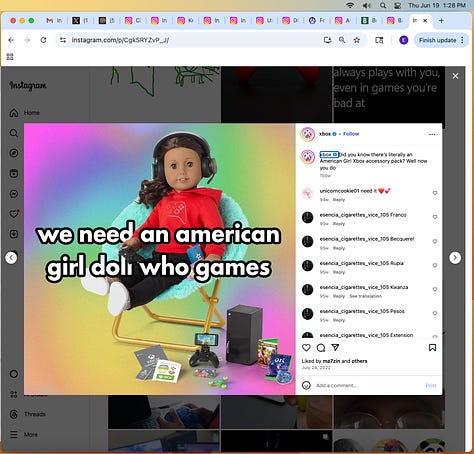
Task: Go to the next post arrow
Action: click(x=455, y=258)
